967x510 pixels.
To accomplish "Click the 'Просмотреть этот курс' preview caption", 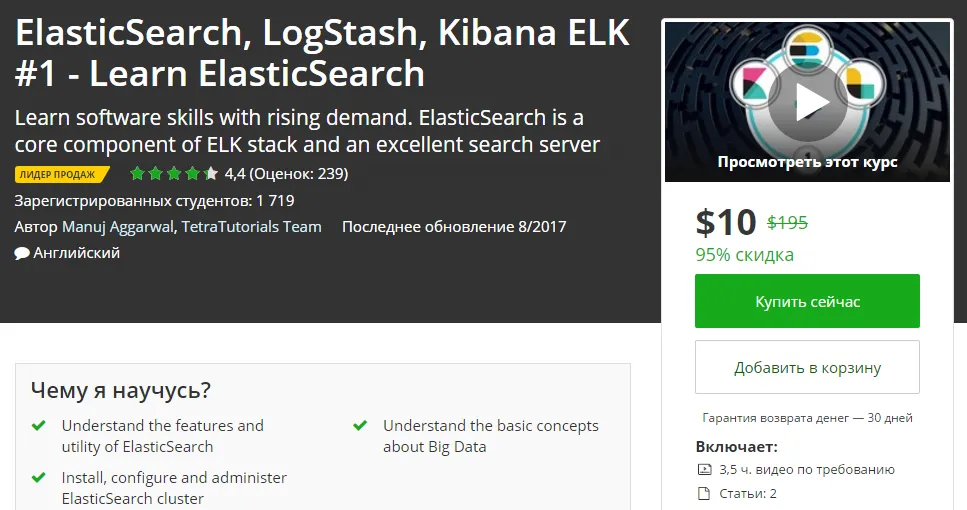I will coord(807,162).
